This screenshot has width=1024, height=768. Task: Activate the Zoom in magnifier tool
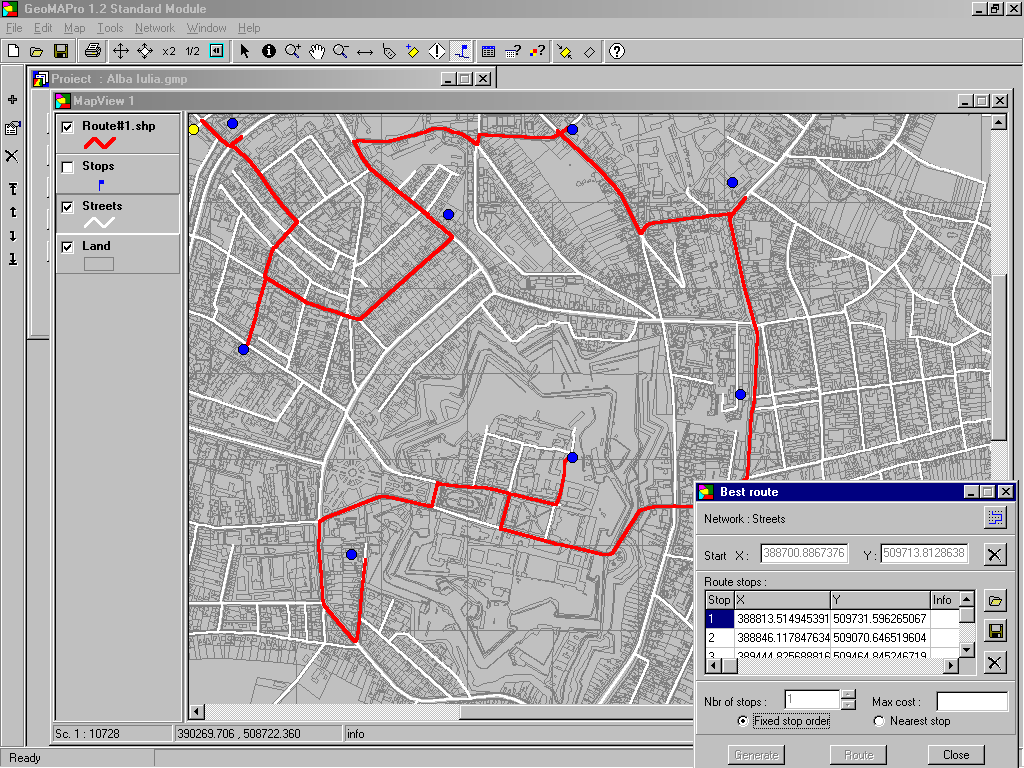tap(293, 51)
